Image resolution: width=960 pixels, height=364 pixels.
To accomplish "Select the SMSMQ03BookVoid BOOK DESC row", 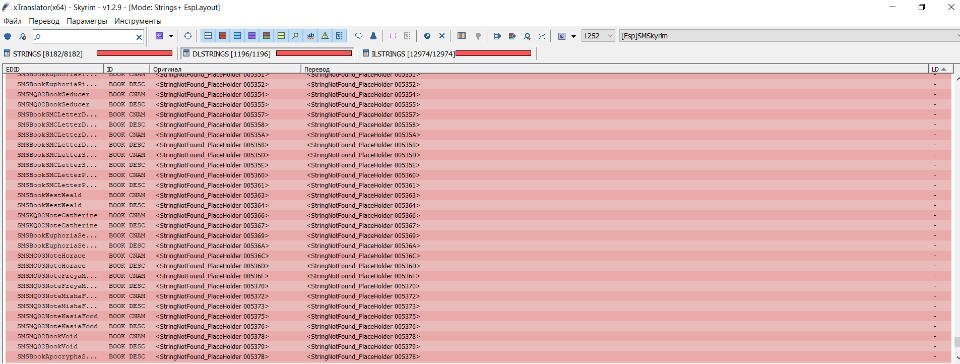I will pos(478,346).
